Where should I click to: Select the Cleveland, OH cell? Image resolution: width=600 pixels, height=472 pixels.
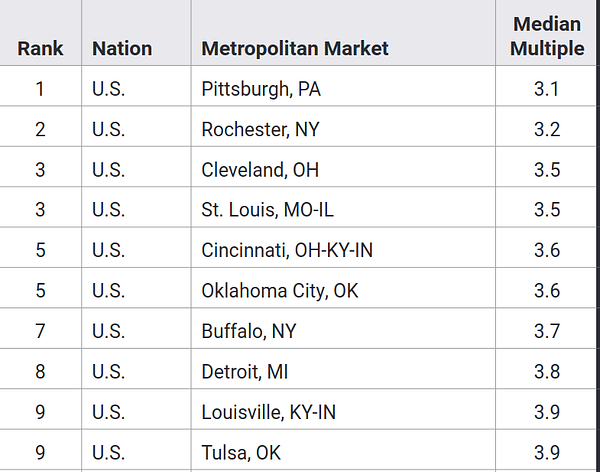pos(260,170)
